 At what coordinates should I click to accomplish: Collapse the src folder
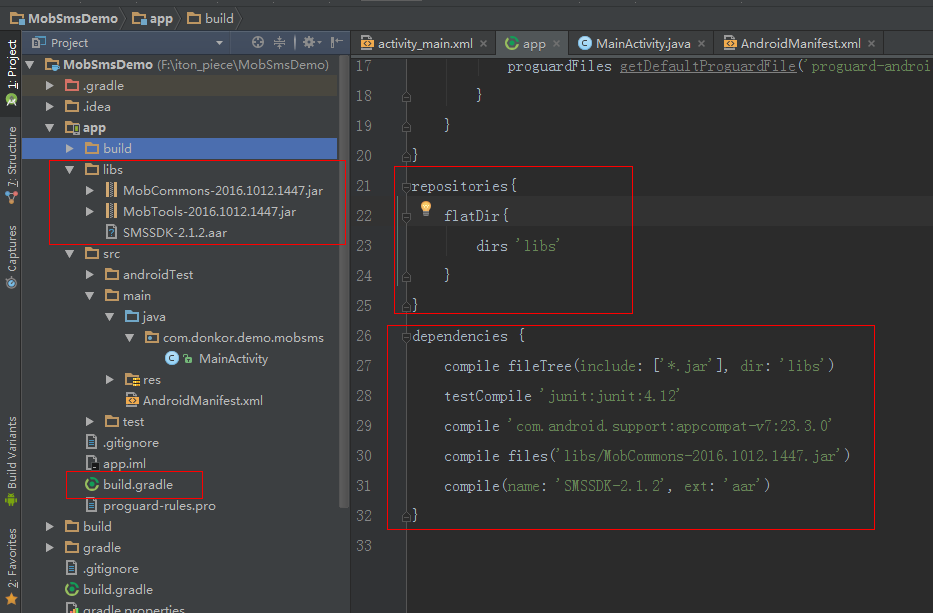(70, 254)
